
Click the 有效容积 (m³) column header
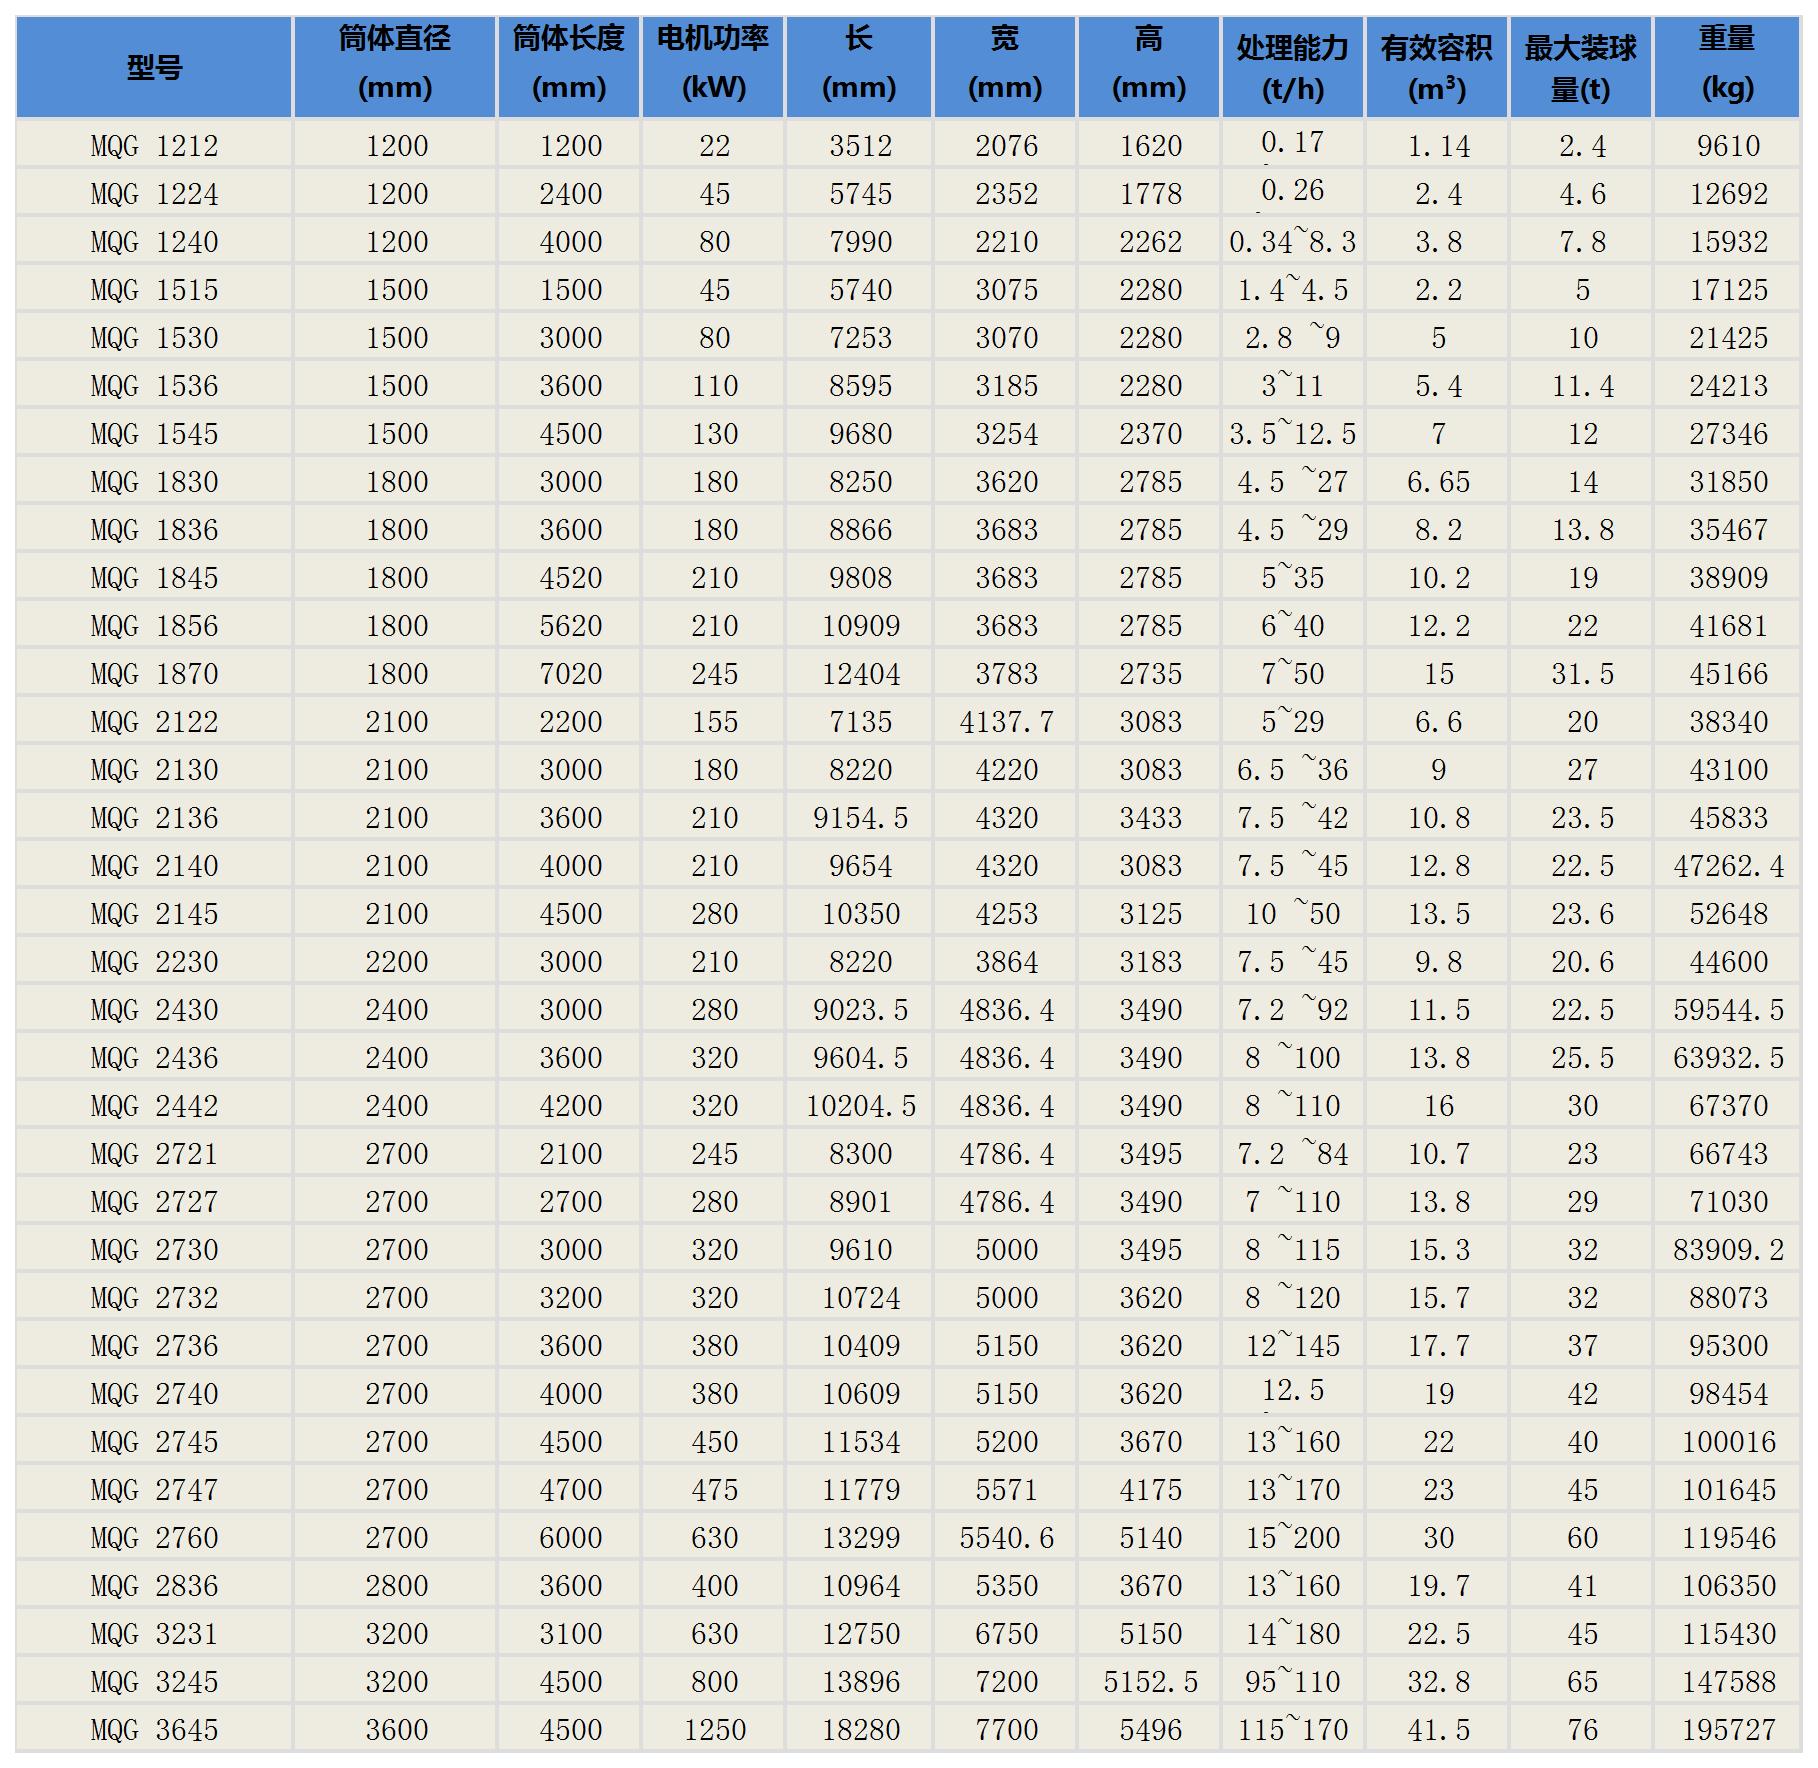(x=1437, y=67)
